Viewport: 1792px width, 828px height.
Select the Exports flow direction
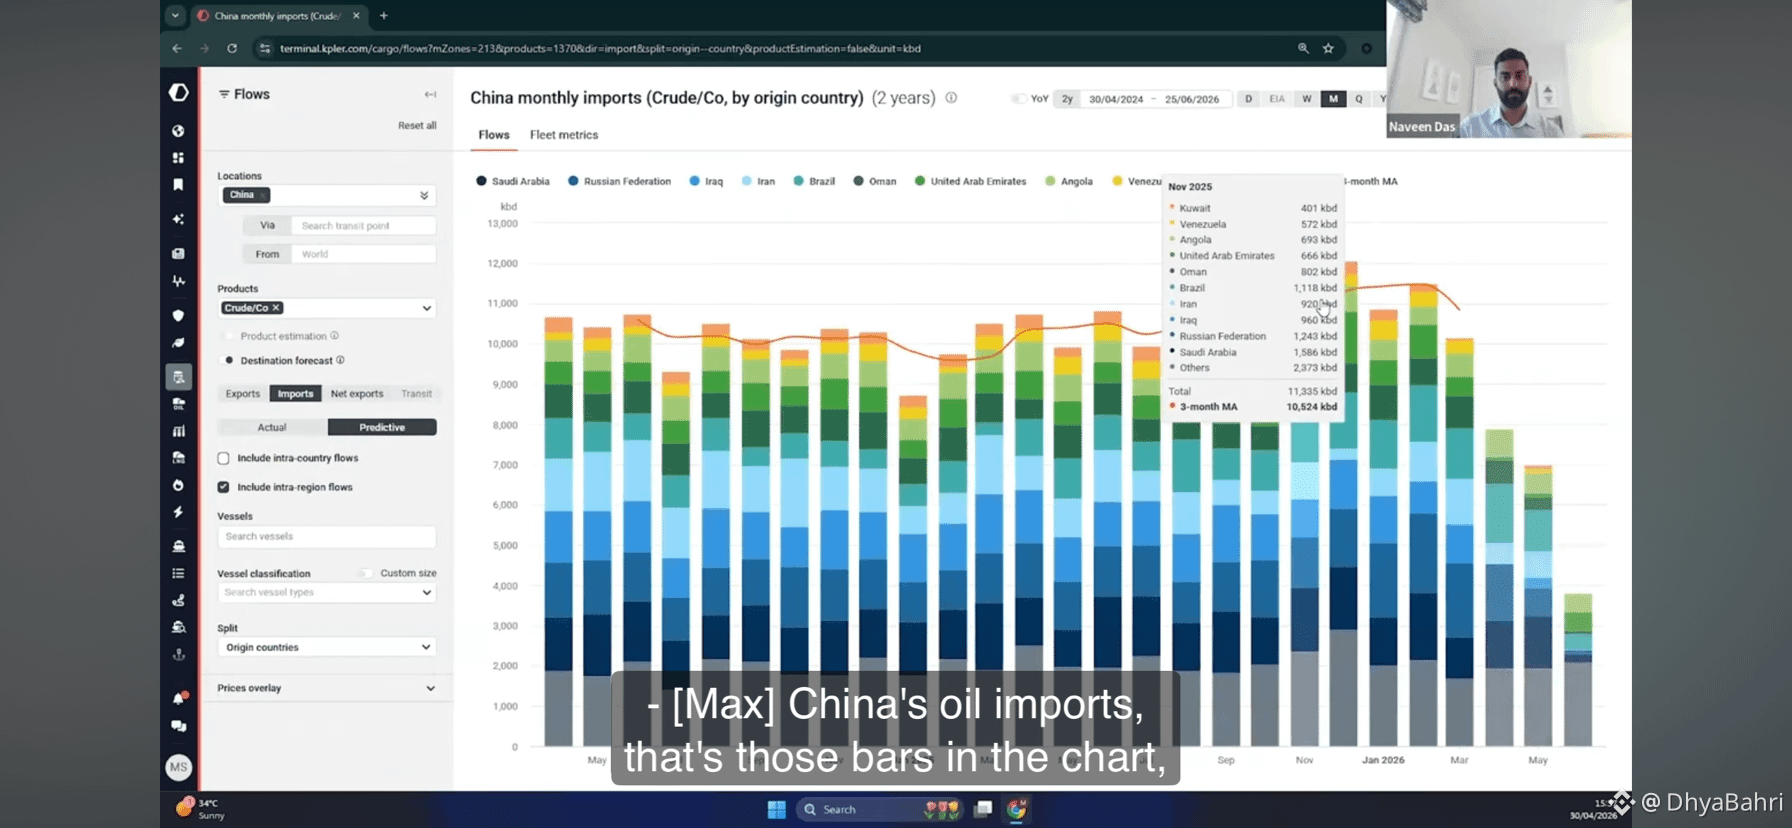242,394
